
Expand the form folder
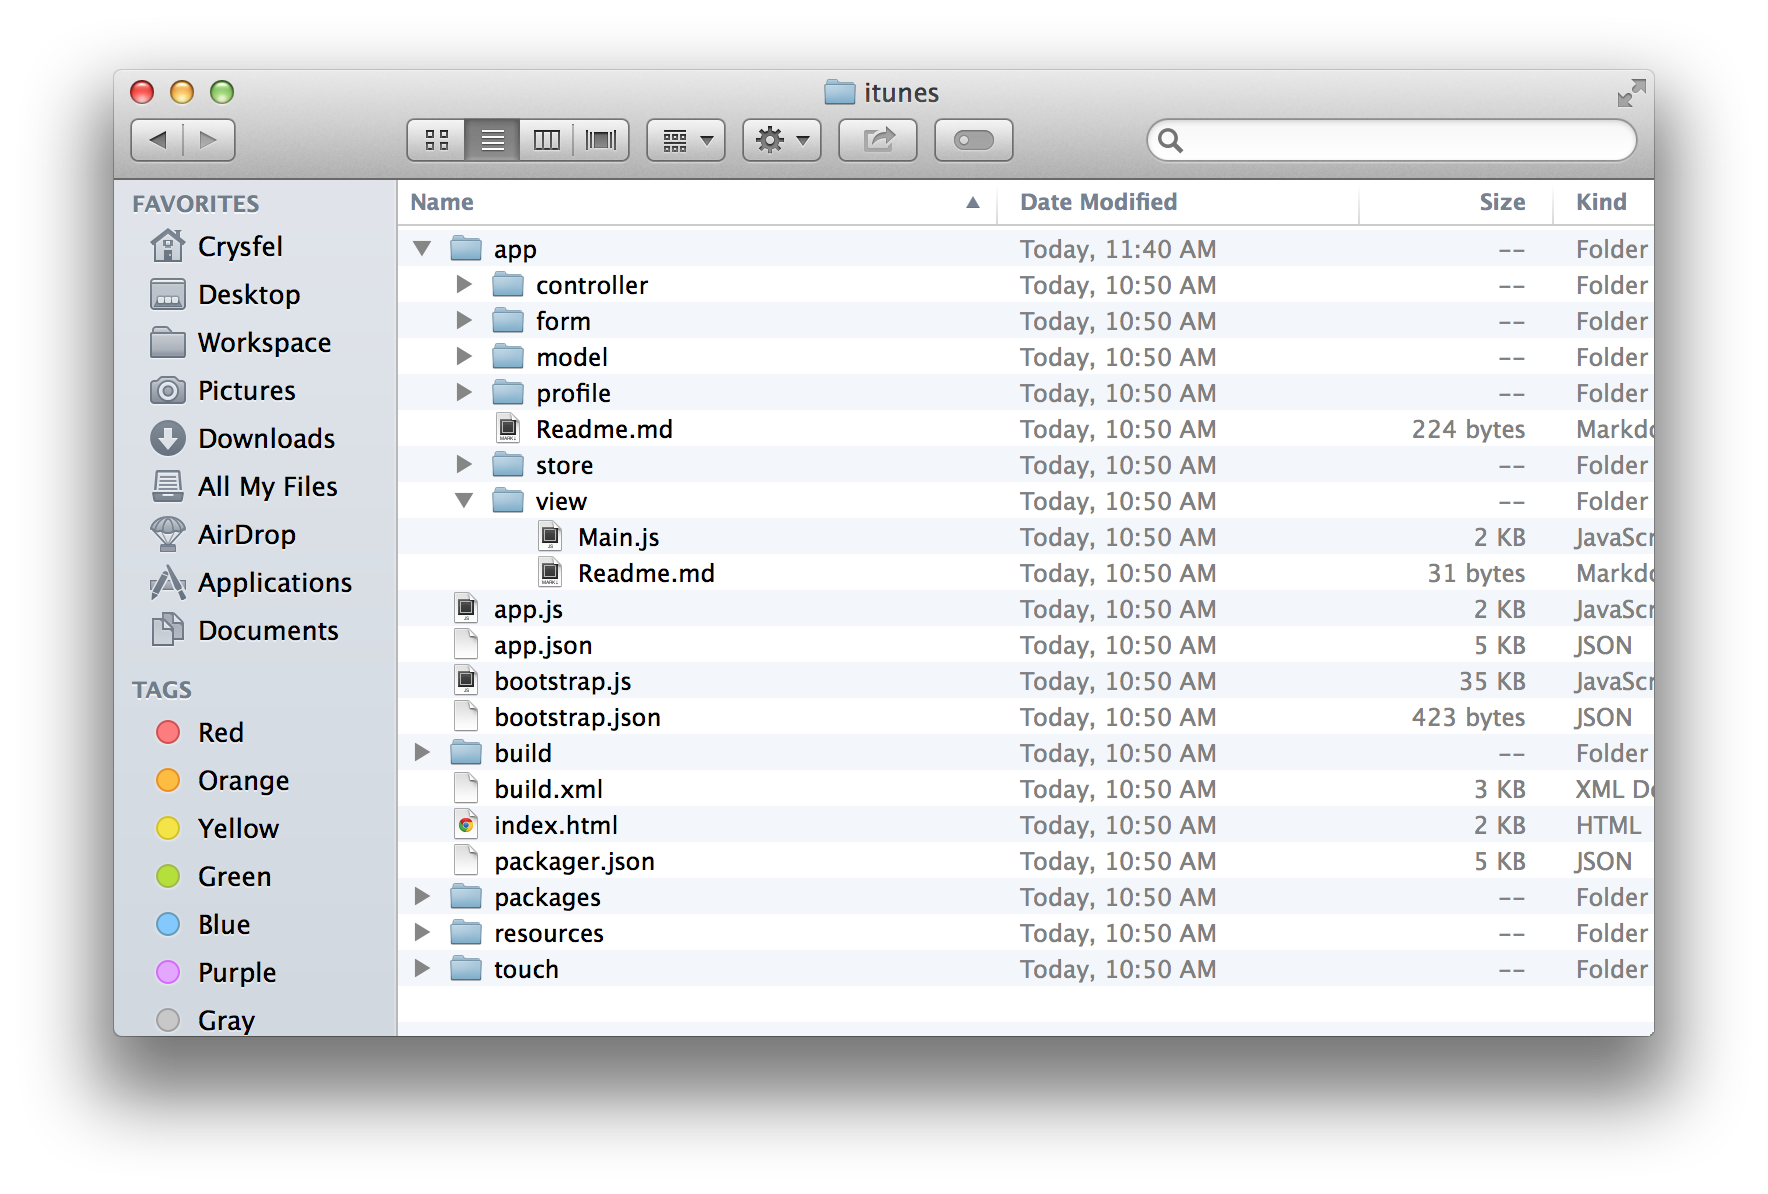click(464, 320)
